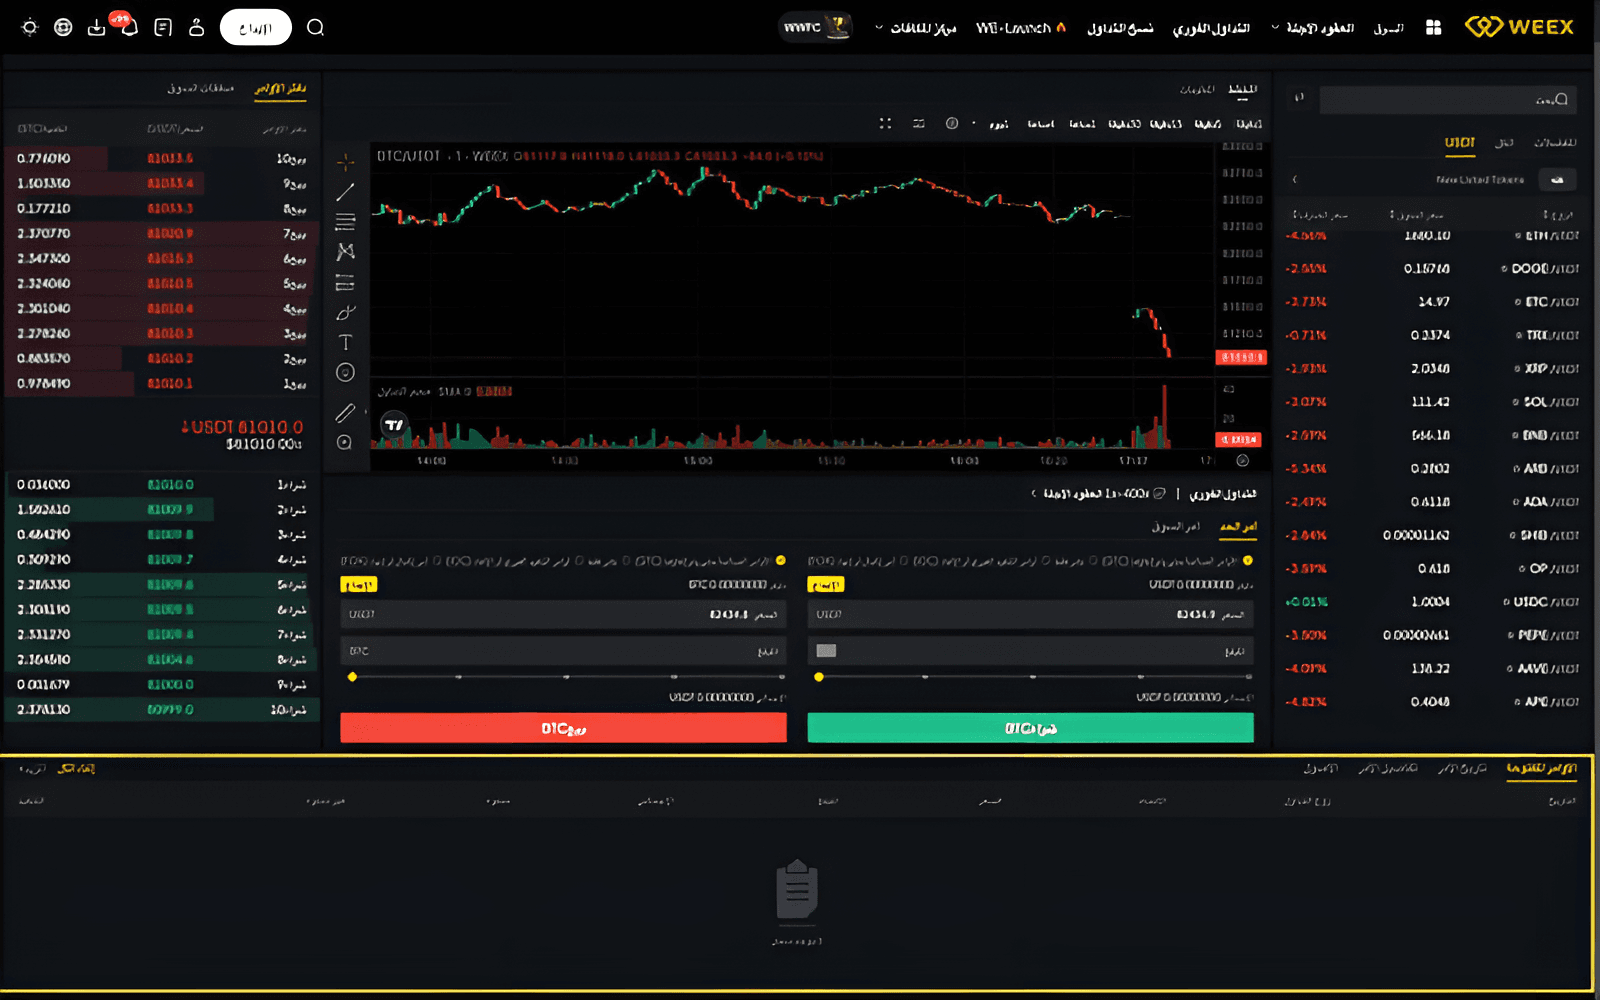Choose the ruler measure tool
Viewport: 1600px width, 1000px height.
pyautogui.click(x=346, y=412)
